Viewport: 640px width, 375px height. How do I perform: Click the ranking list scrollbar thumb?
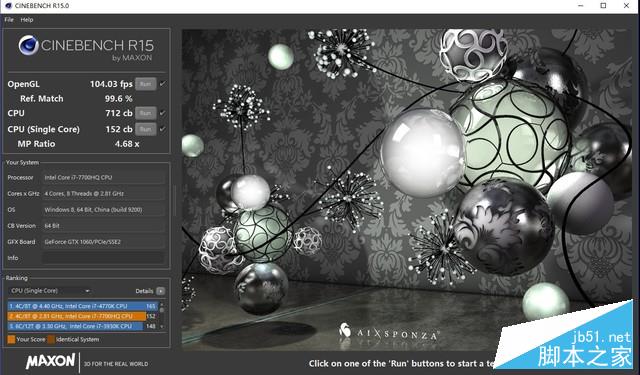tap(162, 310)
